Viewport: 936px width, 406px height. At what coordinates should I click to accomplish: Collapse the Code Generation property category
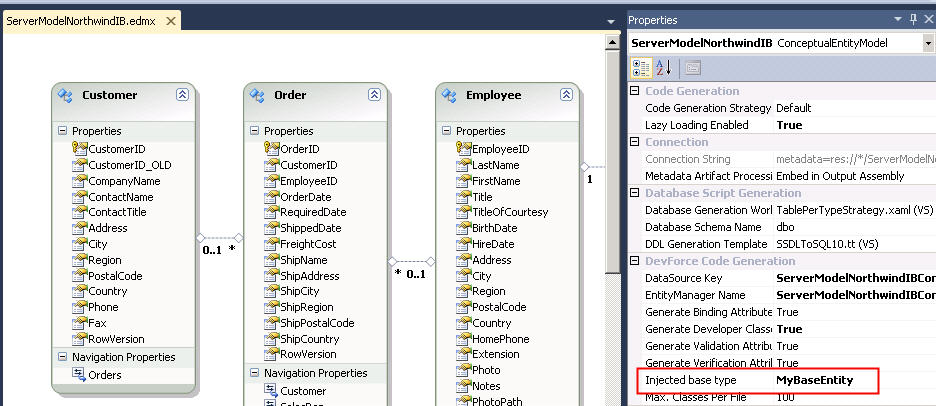635,91
